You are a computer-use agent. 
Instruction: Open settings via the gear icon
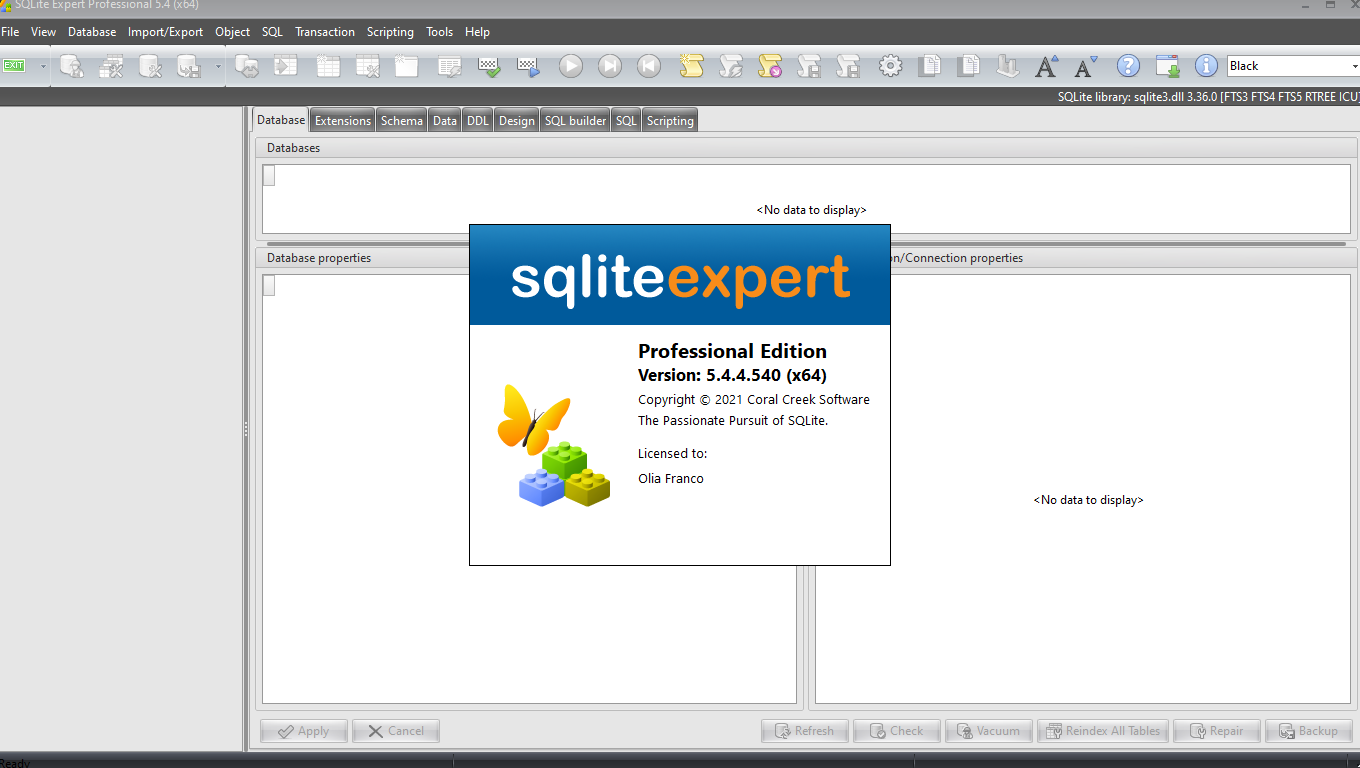coord(890,66)
